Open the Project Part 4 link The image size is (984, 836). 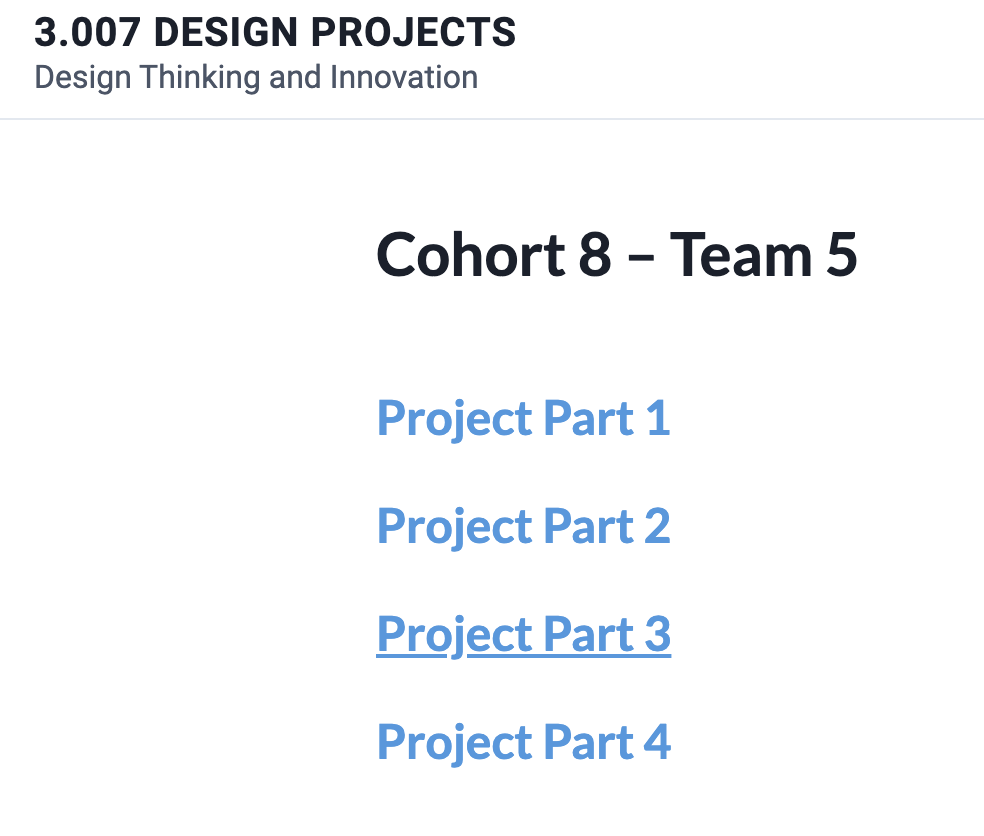[523, 742]
